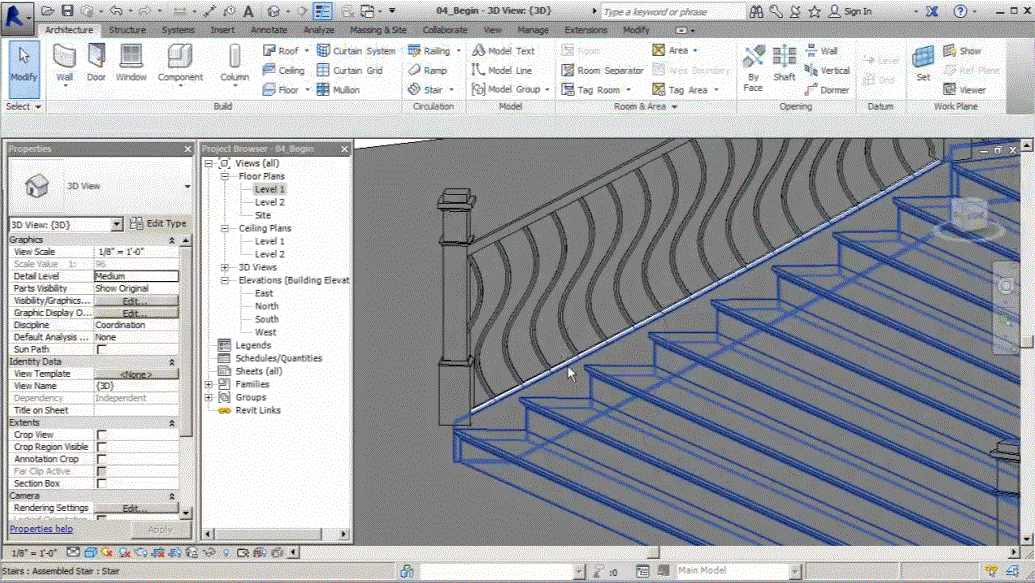The width and height of the screenshot is (1035, 583).
Task: Click the Detail Level value field
Action: pyautogui.click(x=136, y=277)
